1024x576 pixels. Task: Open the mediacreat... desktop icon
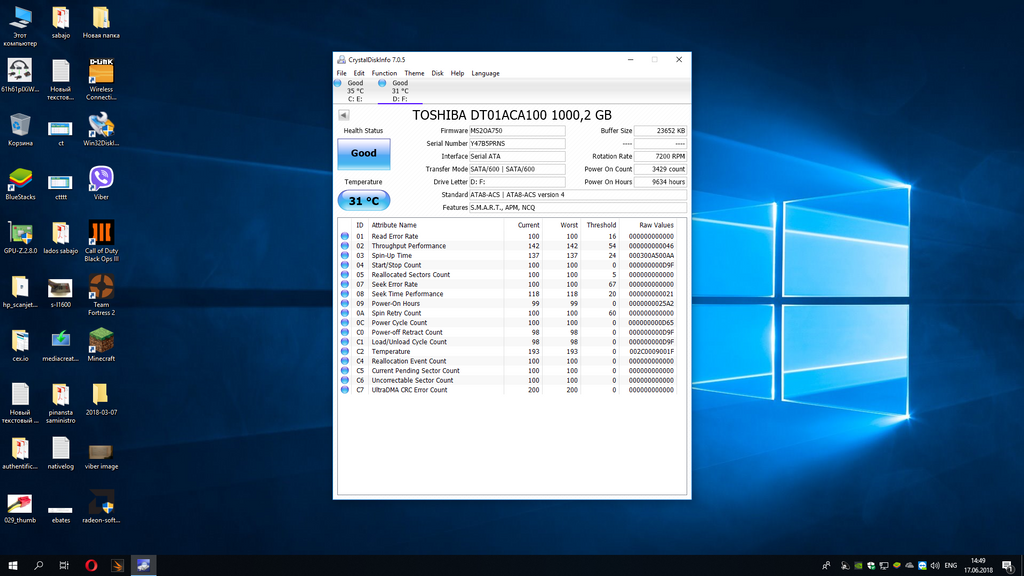(61, 345)
